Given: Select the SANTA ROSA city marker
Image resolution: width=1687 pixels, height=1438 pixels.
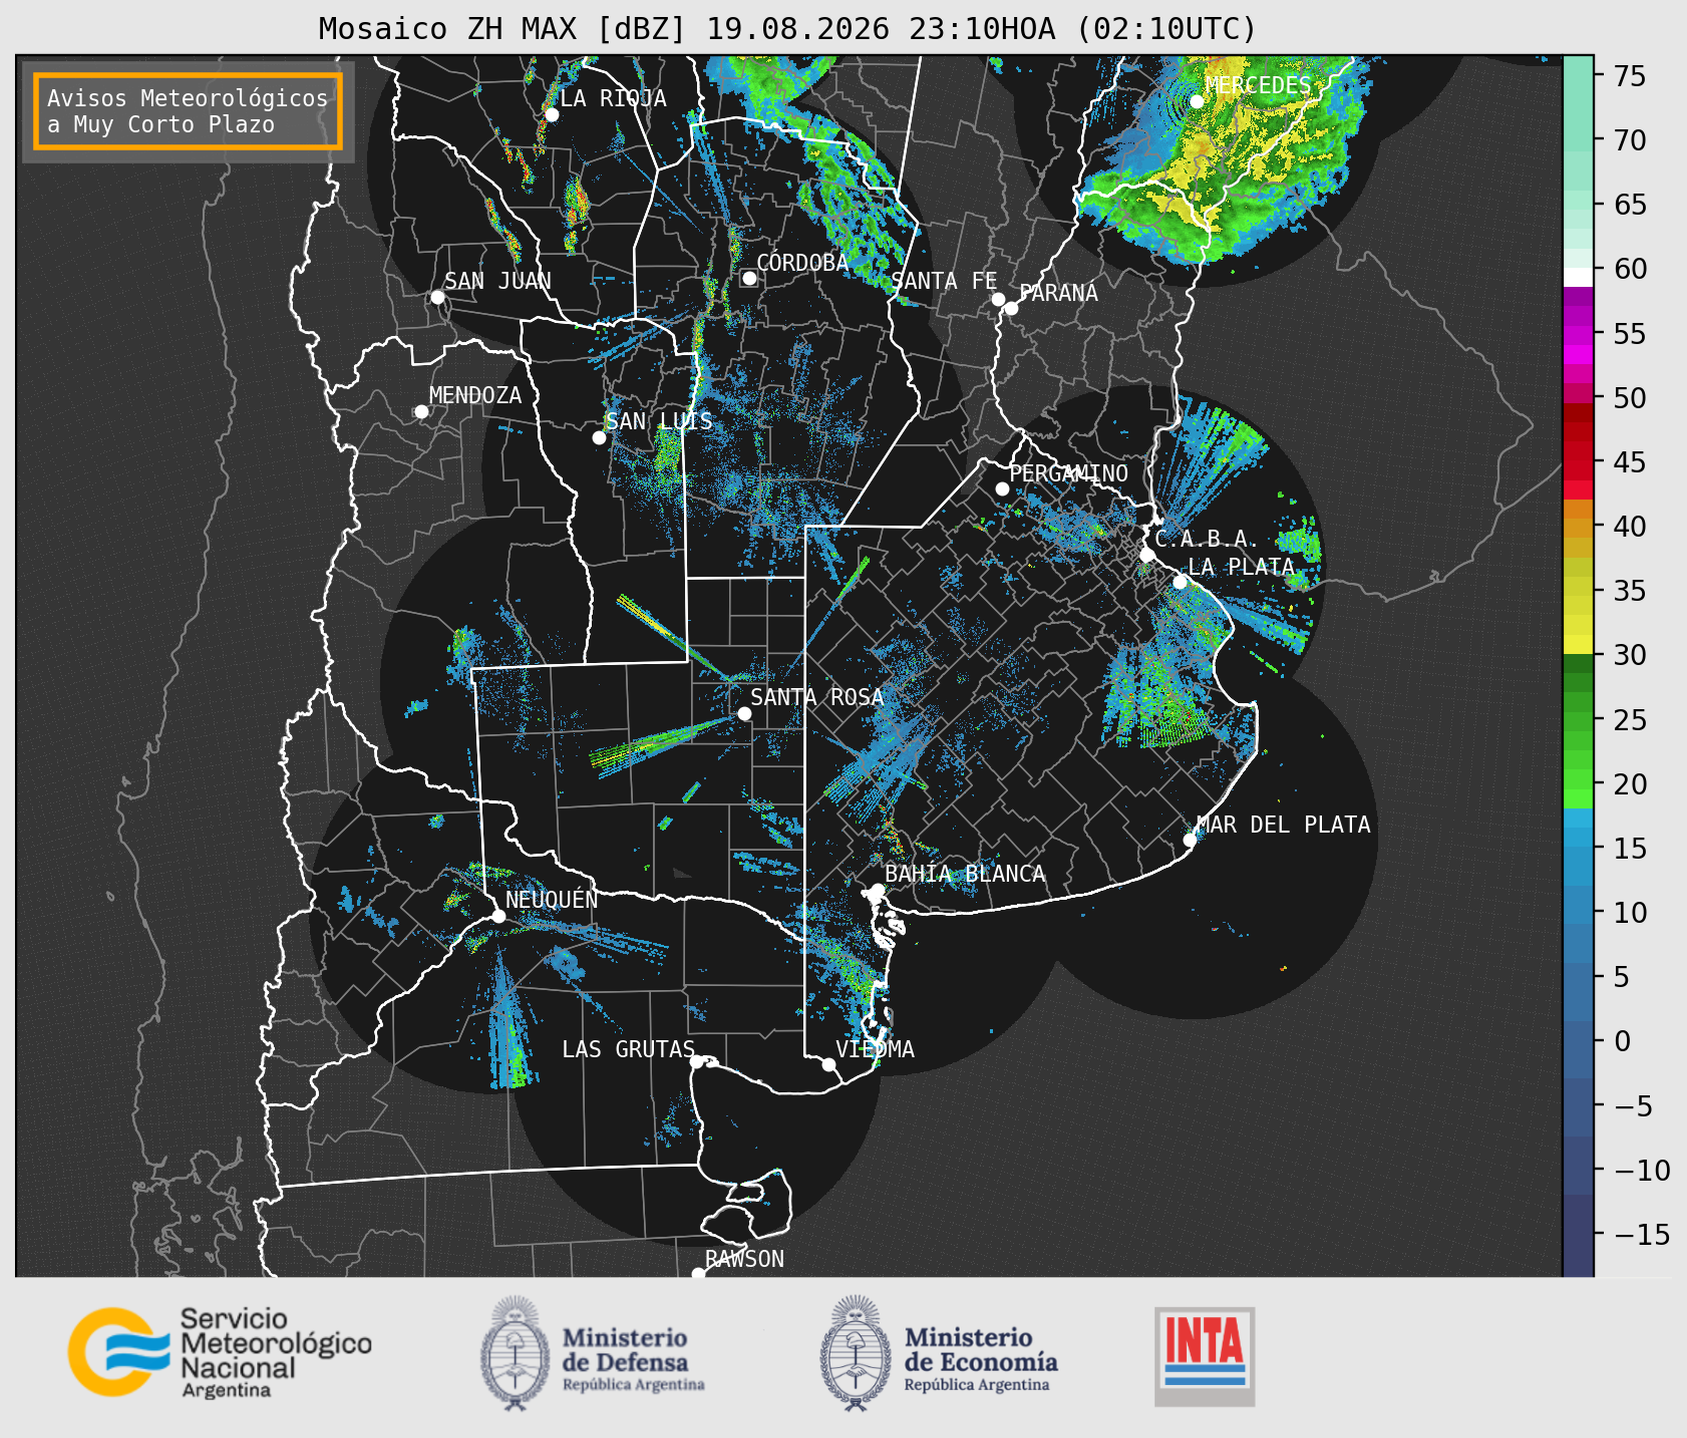Looking at the screenshot, I should coord(744,713).
